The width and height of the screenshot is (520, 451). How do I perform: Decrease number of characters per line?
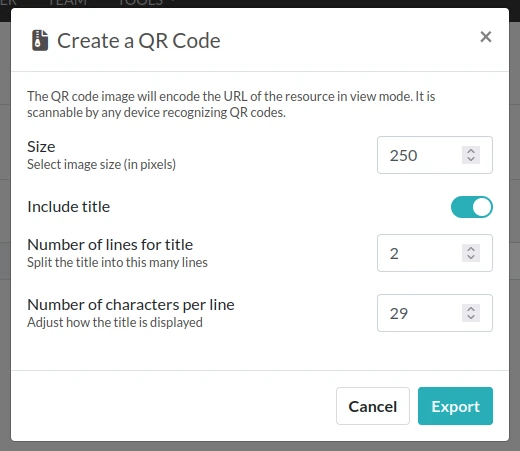pos(471,317)
